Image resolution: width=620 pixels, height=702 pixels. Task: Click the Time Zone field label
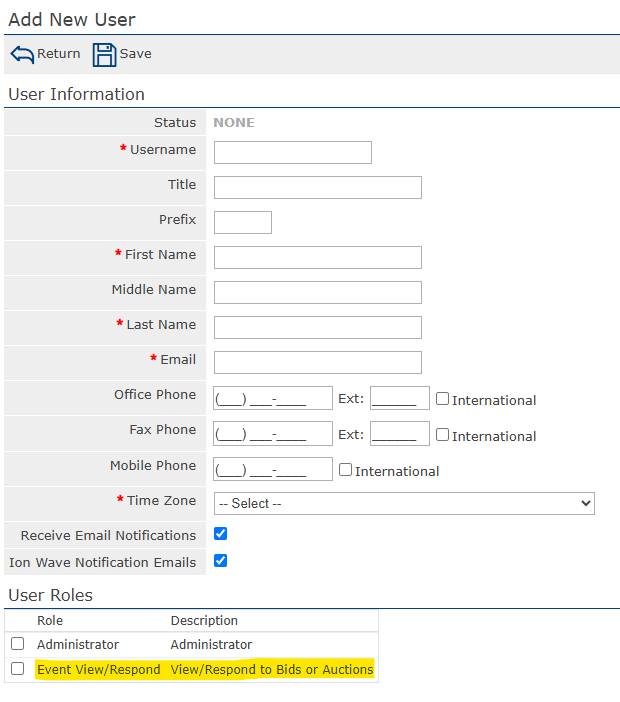161,501
